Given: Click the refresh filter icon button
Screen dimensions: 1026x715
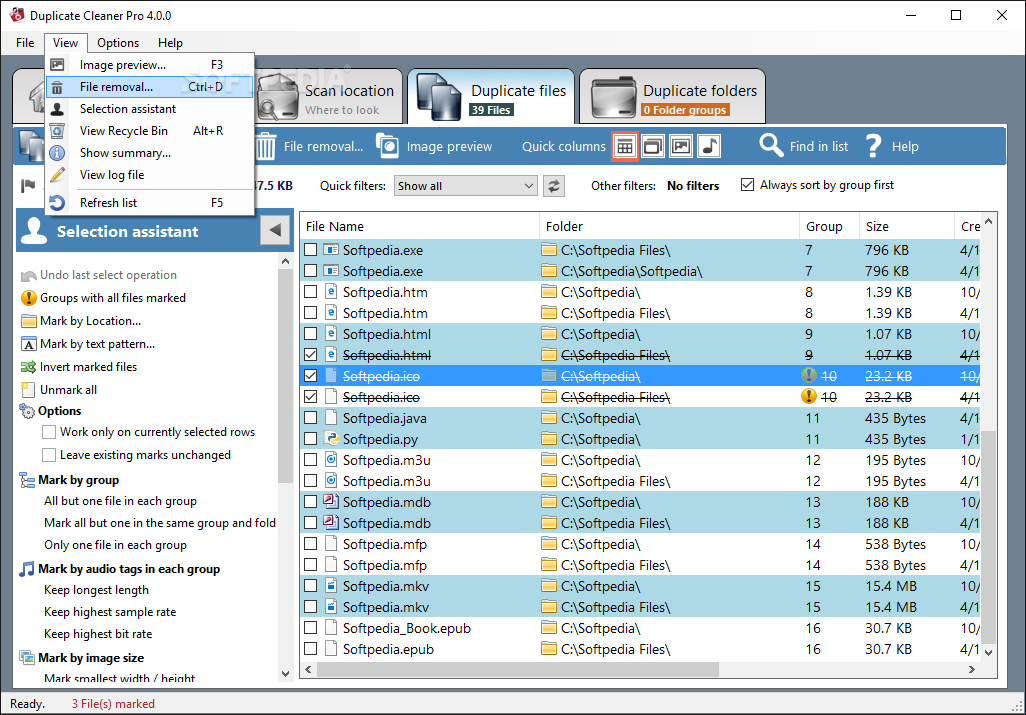Looking at the screenshot, I should tap(554, 186).
